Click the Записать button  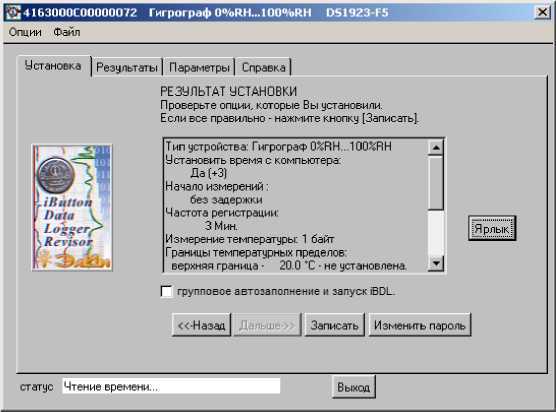334,325
